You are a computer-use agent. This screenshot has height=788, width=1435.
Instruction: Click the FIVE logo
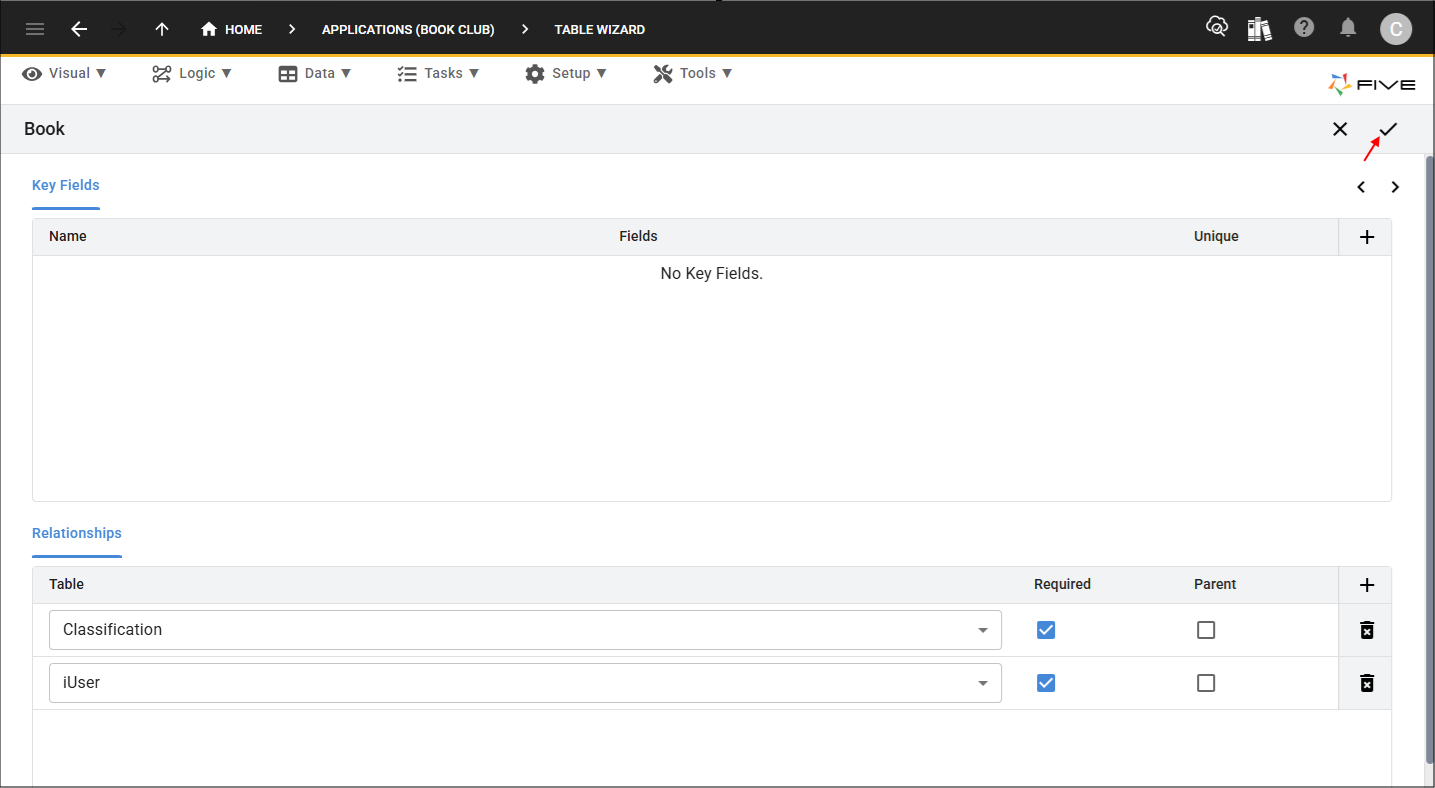[1371, 85]
